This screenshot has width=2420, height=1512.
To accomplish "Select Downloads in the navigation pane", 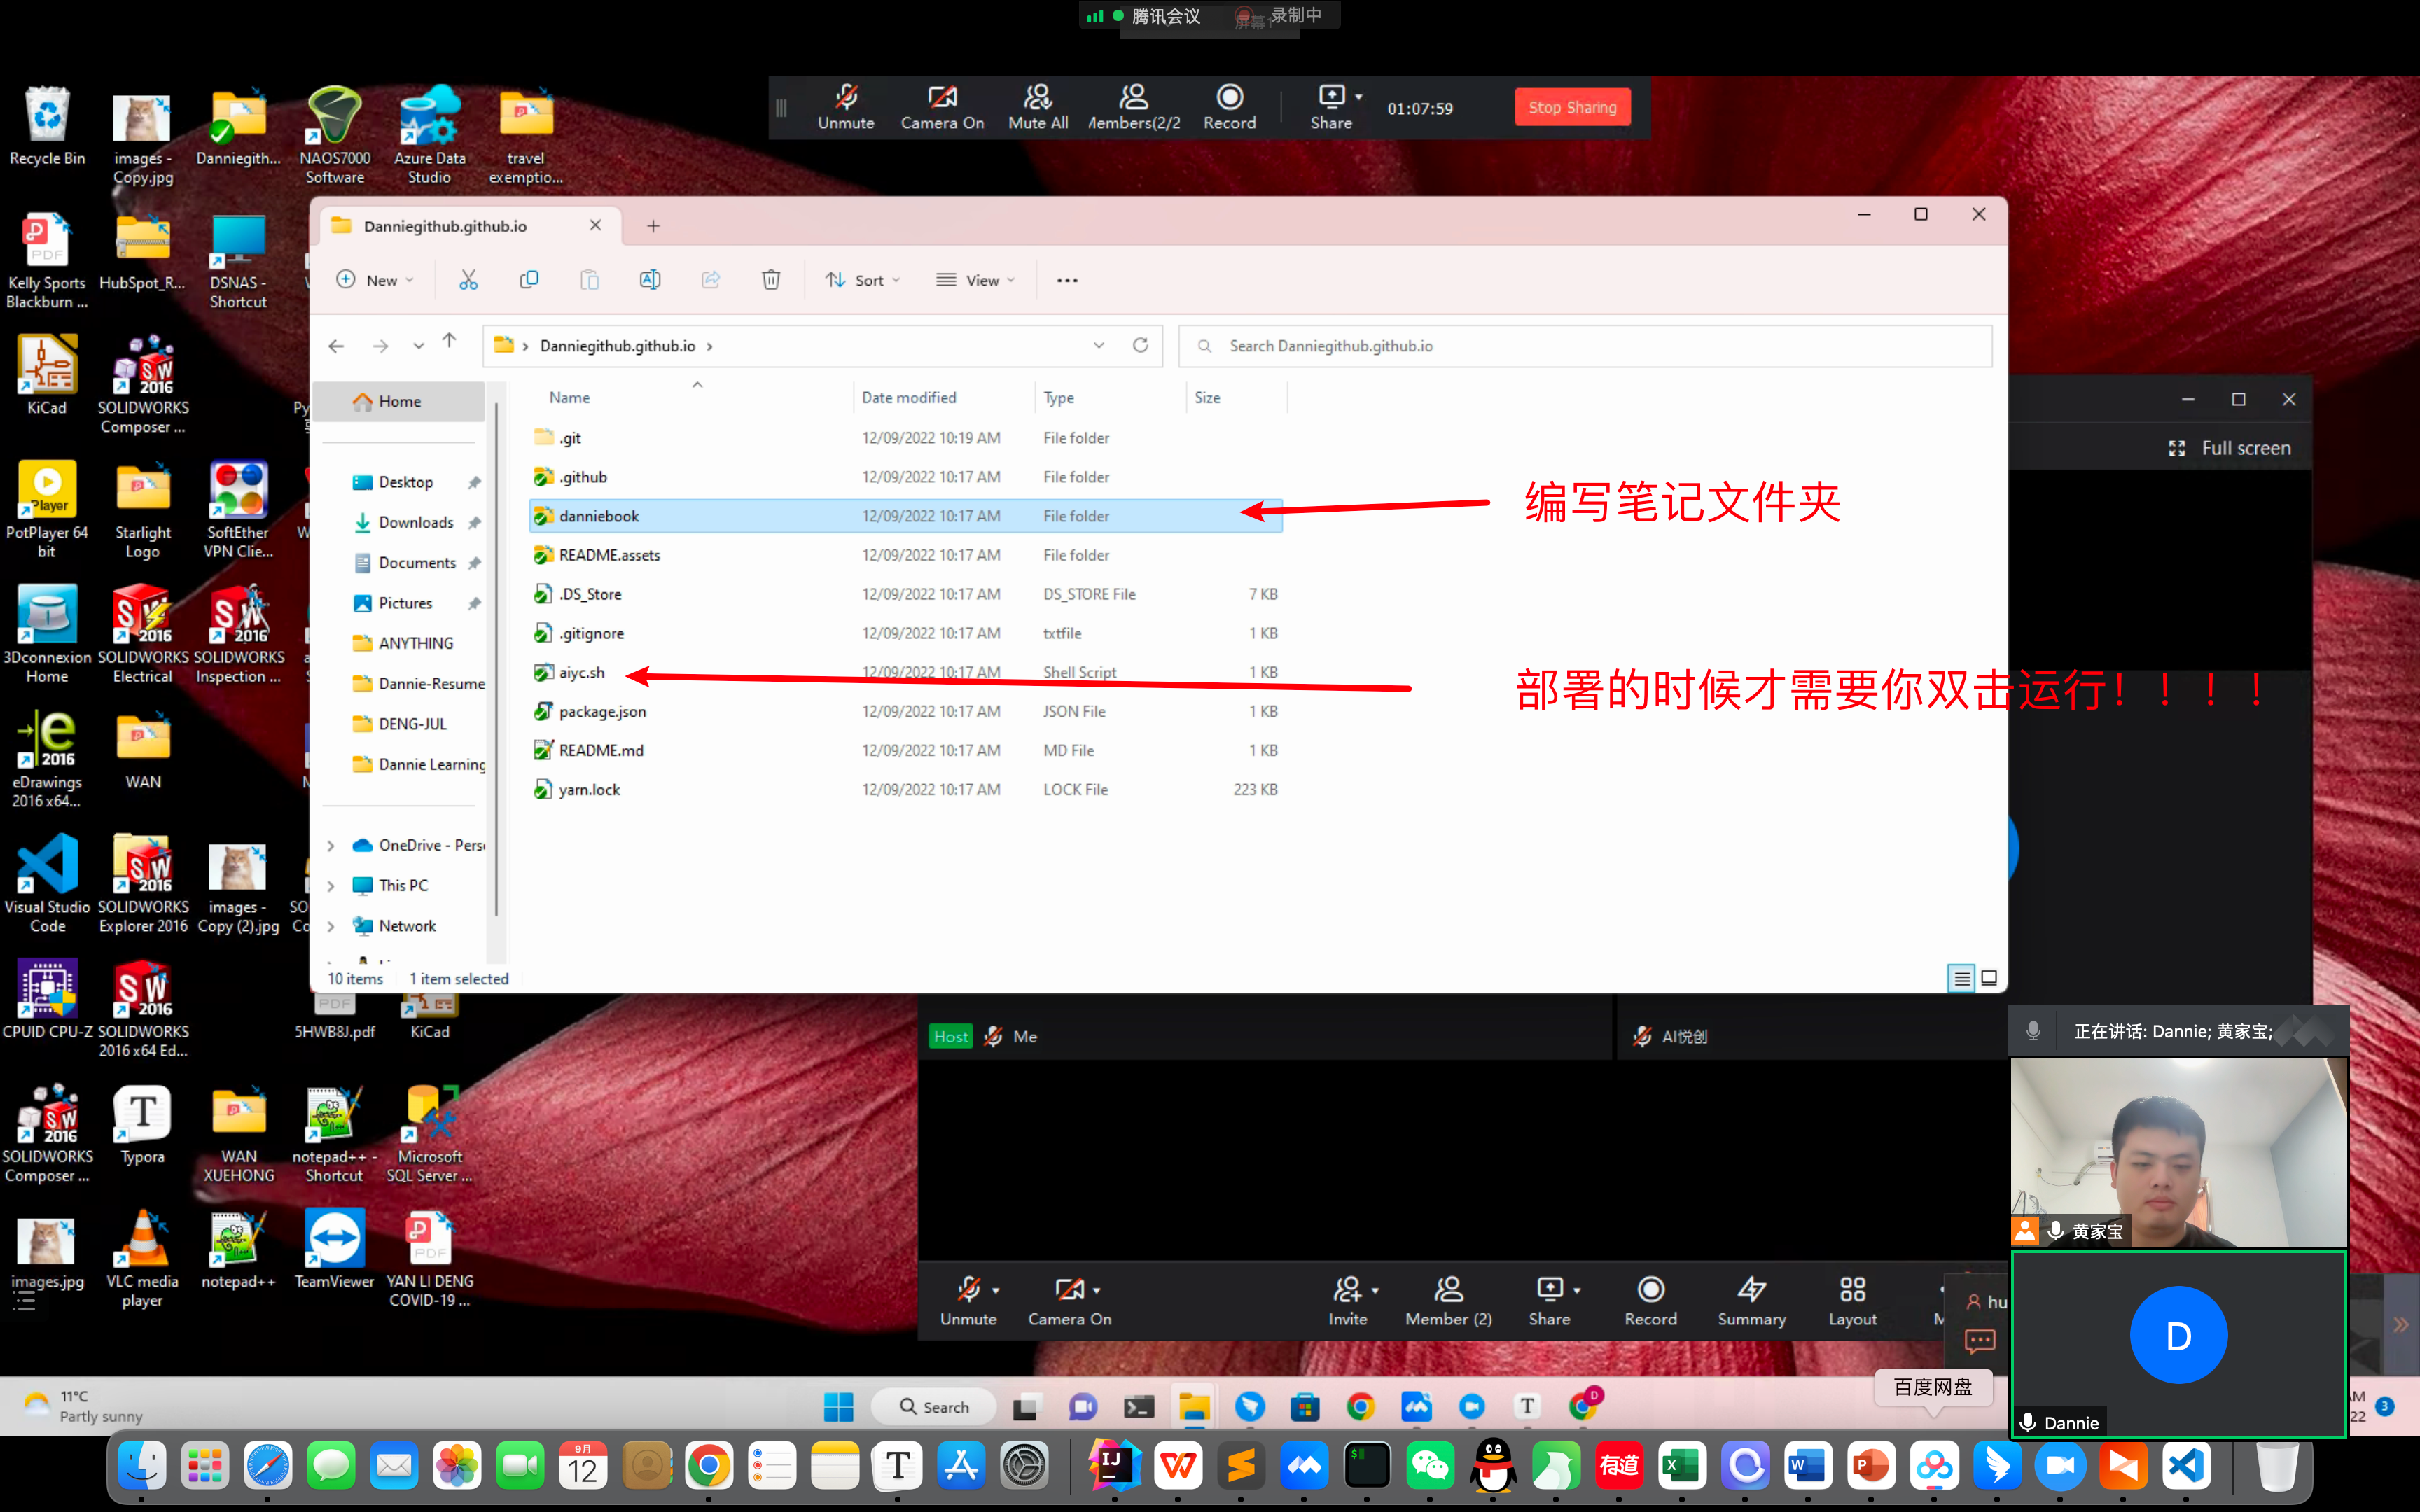I will point(415,523).
